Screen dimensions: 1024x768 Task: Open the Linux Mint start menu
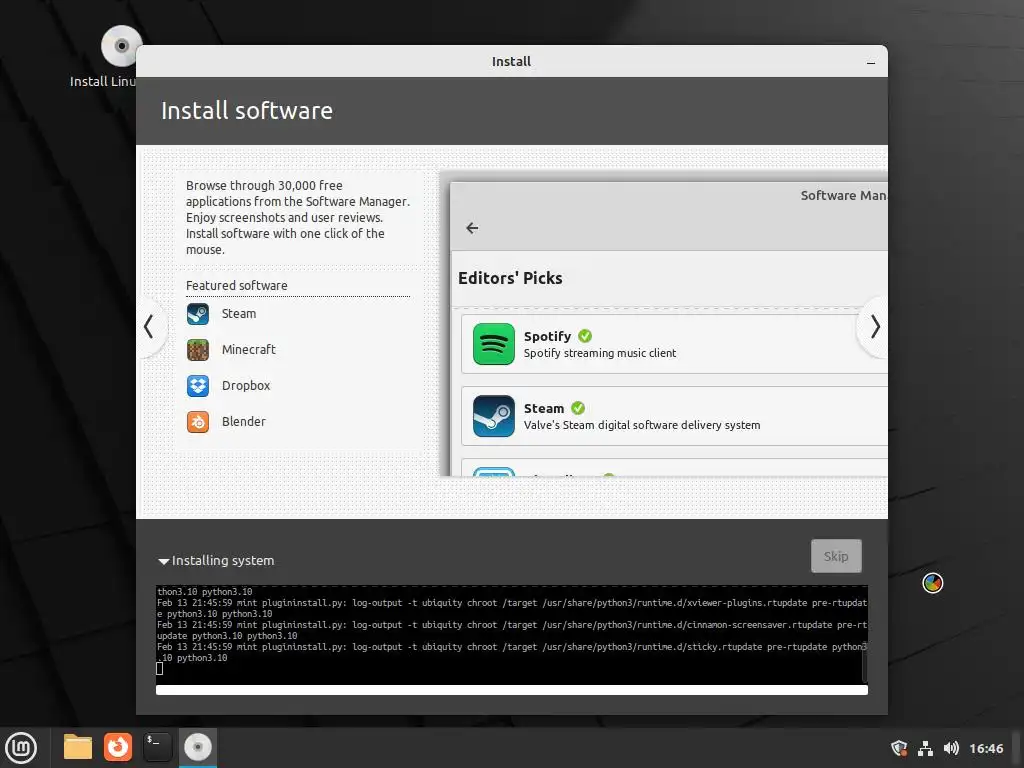coord(21,748)
